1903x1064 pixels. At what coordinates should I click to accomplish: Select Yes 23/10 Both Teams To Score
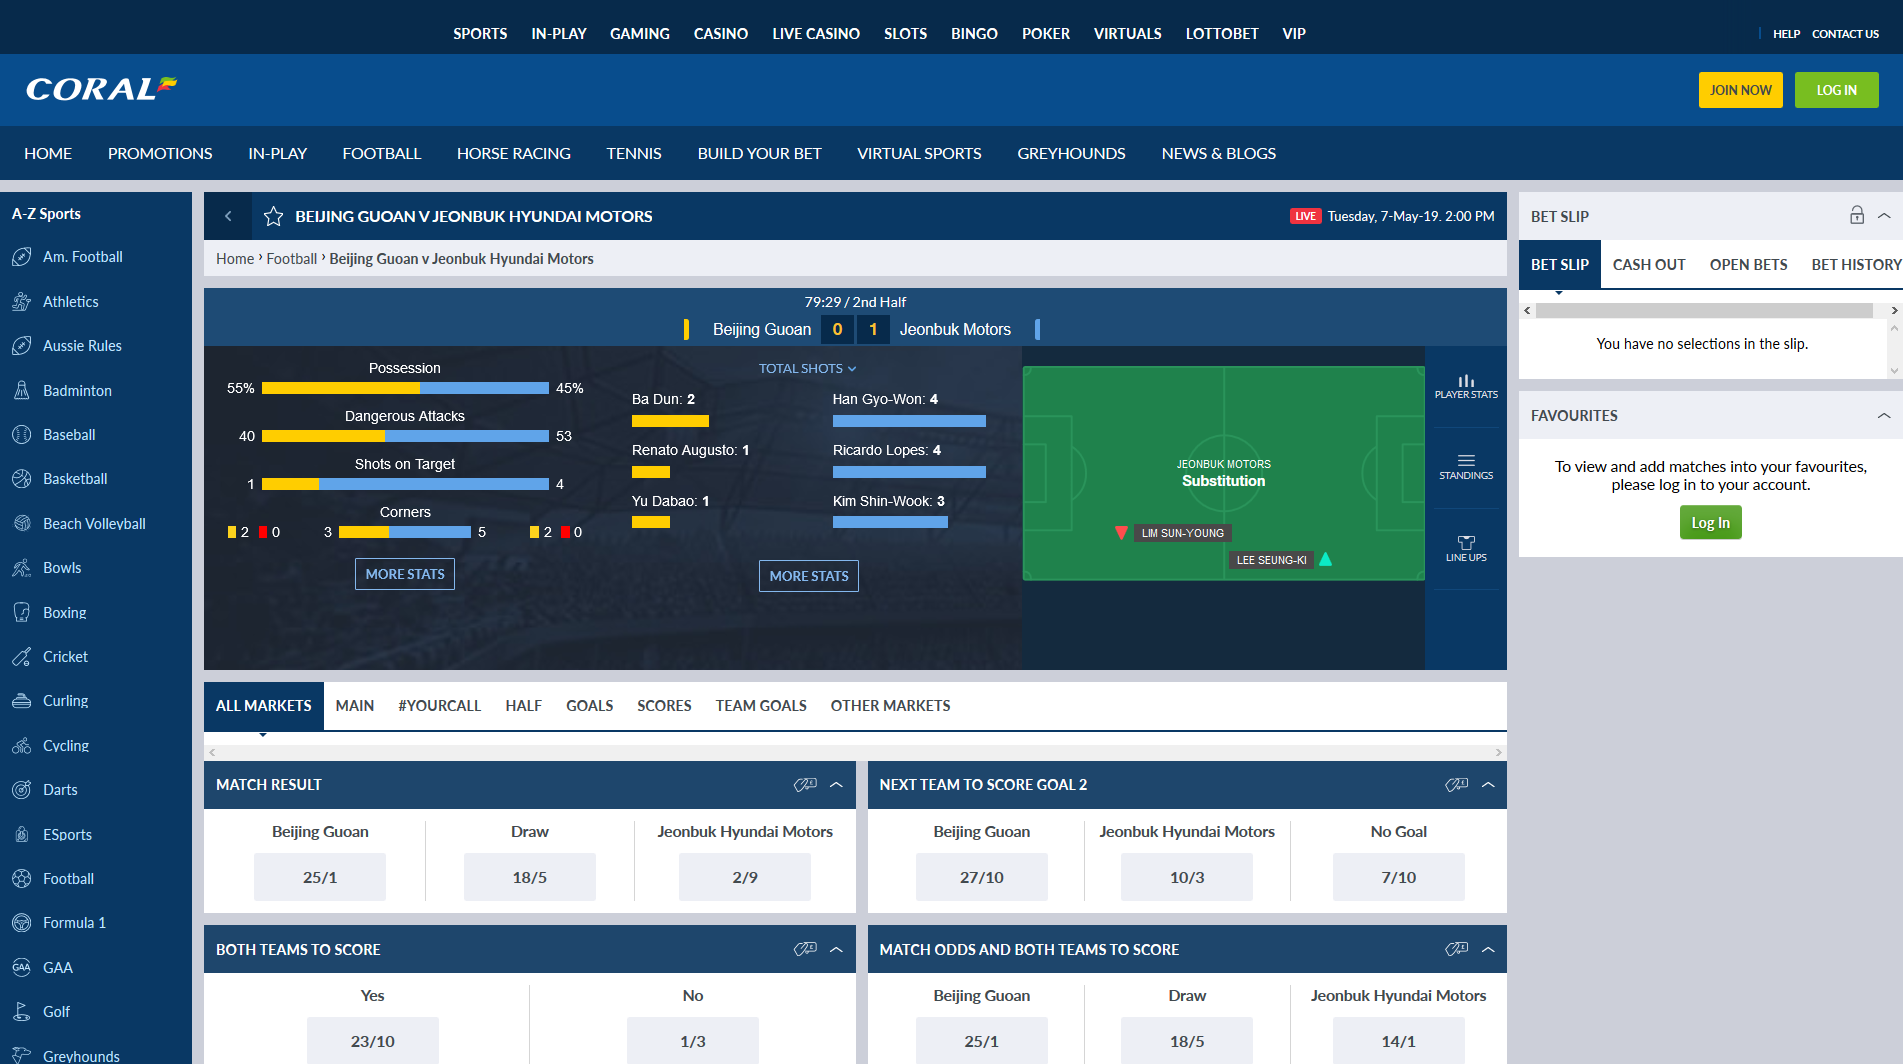point(373,1041)
